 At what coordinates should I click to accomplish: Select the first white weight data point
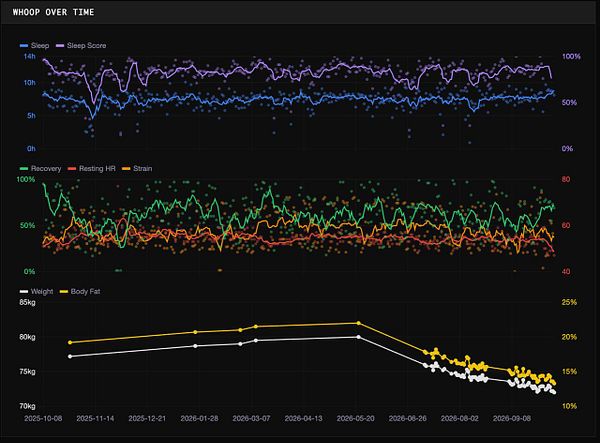70,357
